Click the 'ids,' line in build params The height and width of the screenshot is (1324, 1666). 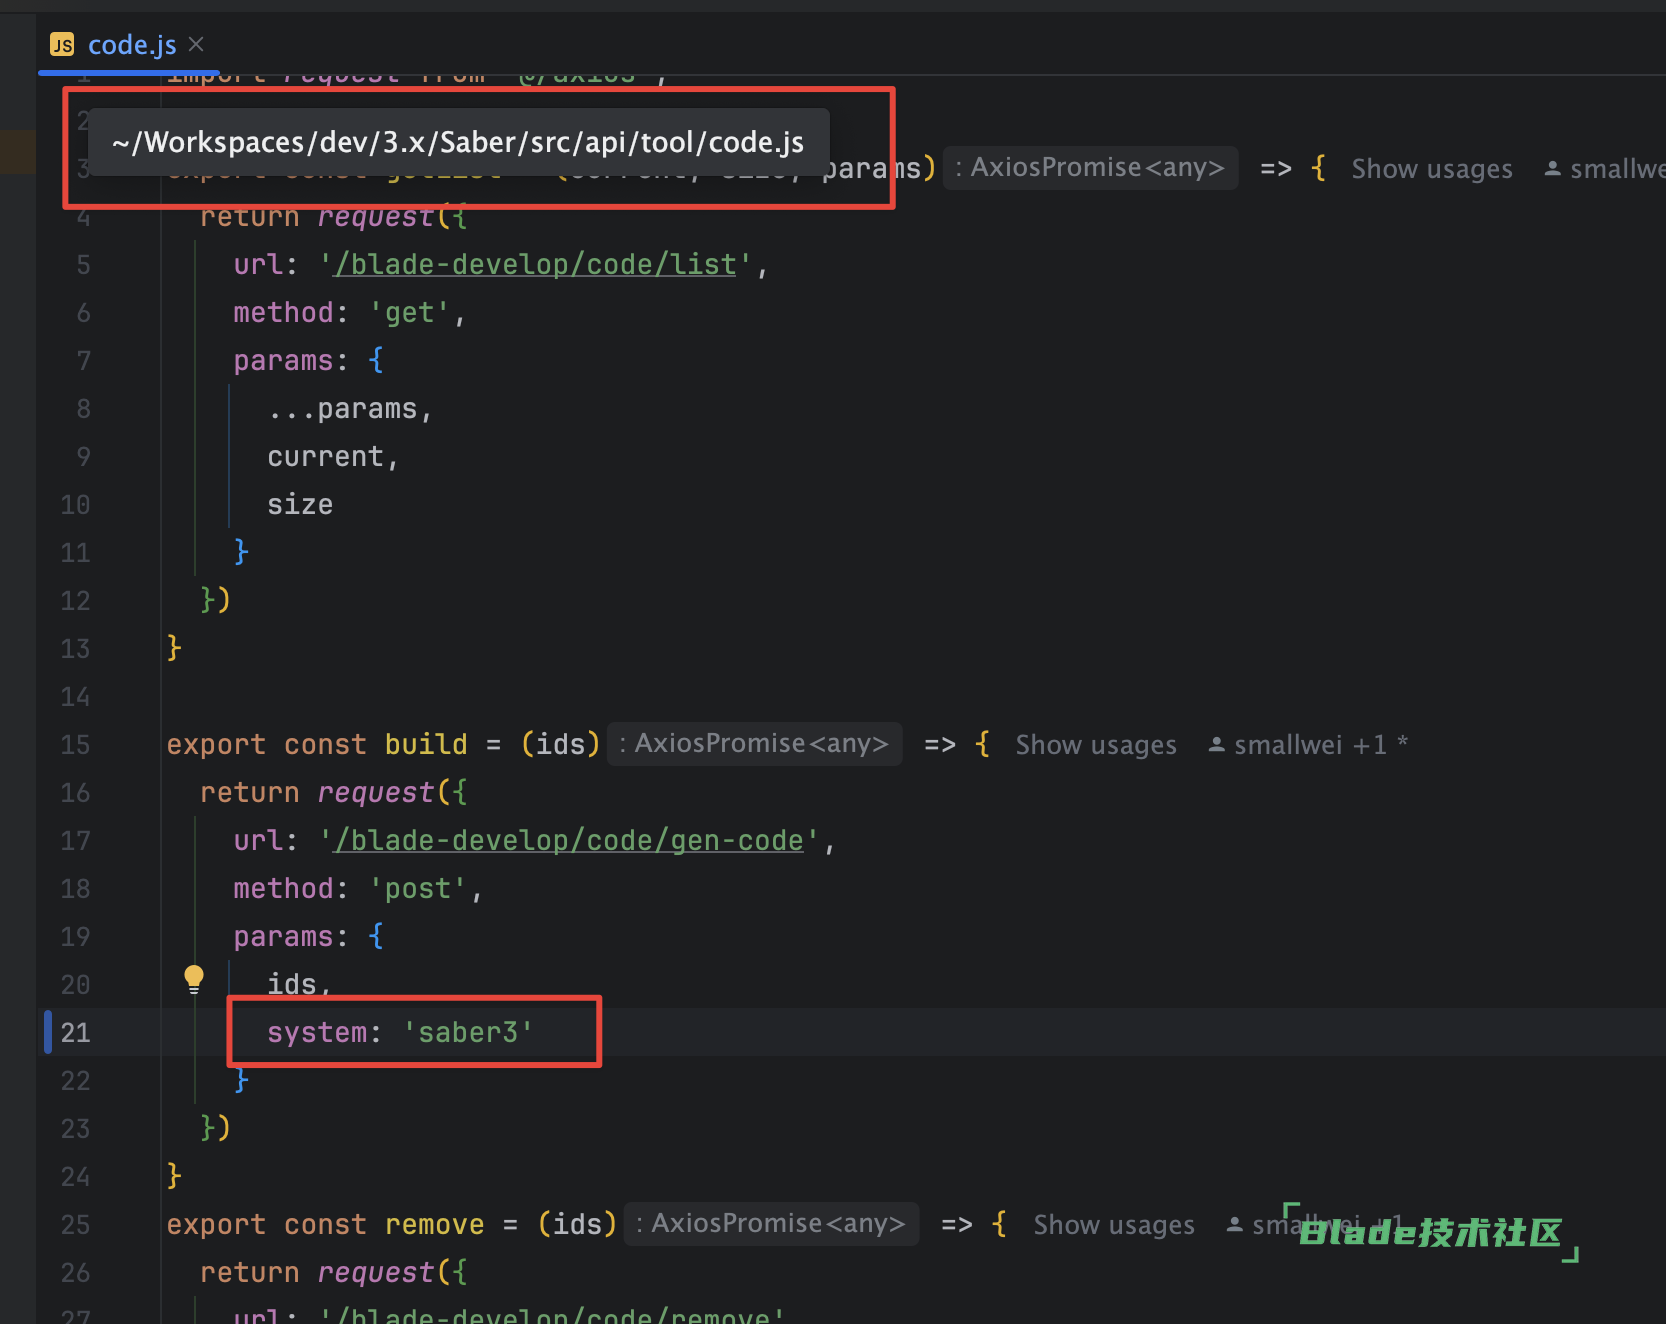[299, 985]
